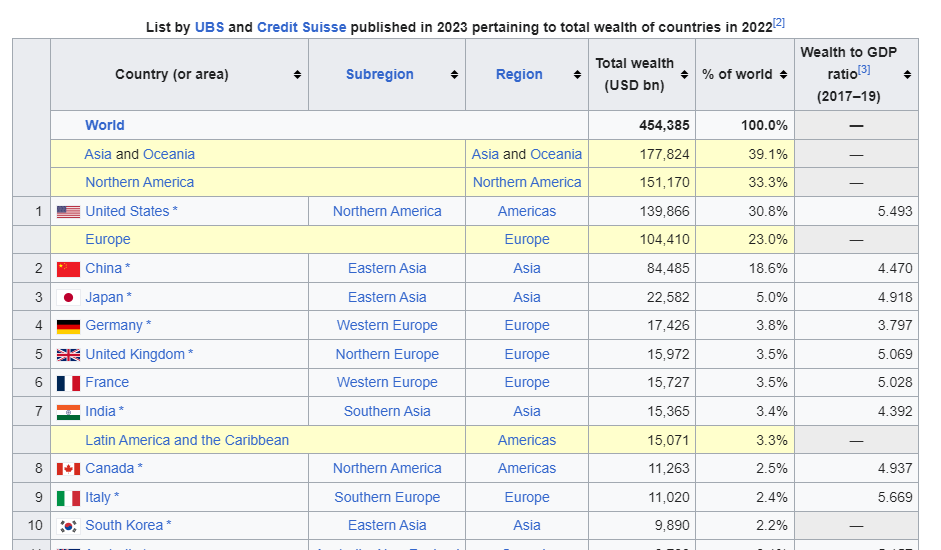Open the South Korea country link
The width and height of the screenshot is (941, 550).
pos(124,525)
